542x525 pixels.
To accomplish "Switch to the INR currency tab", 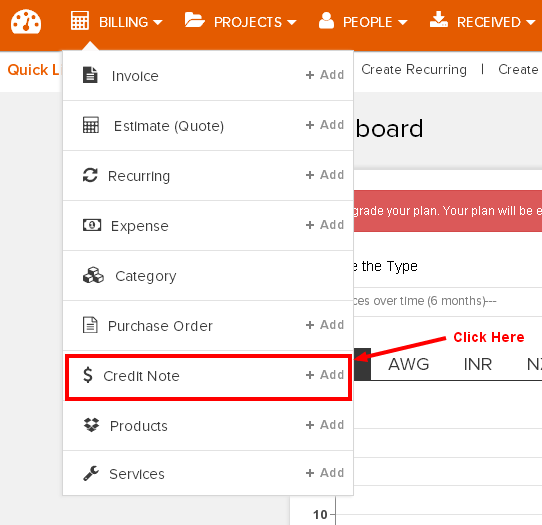I will 478,364.
